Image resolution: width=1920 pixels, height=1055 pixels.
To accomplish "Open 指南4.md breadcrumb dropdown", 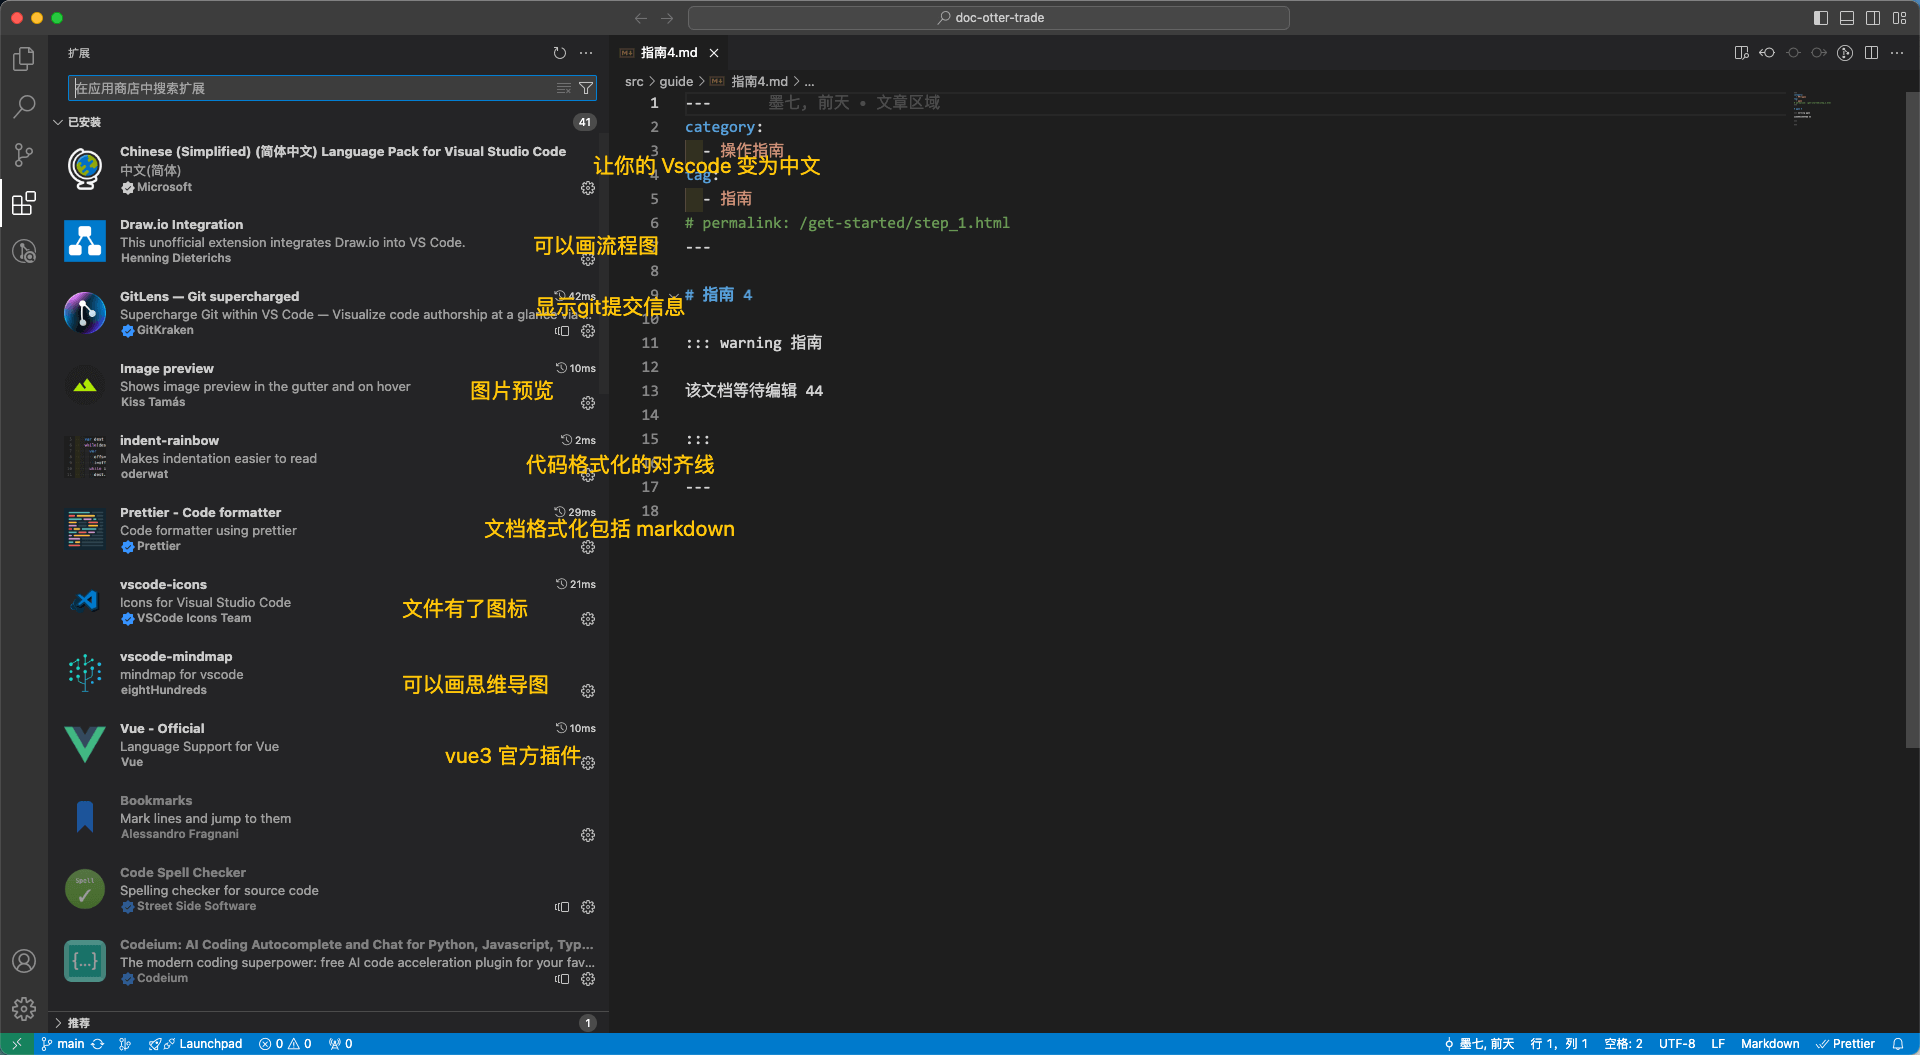I will (759, 81).
